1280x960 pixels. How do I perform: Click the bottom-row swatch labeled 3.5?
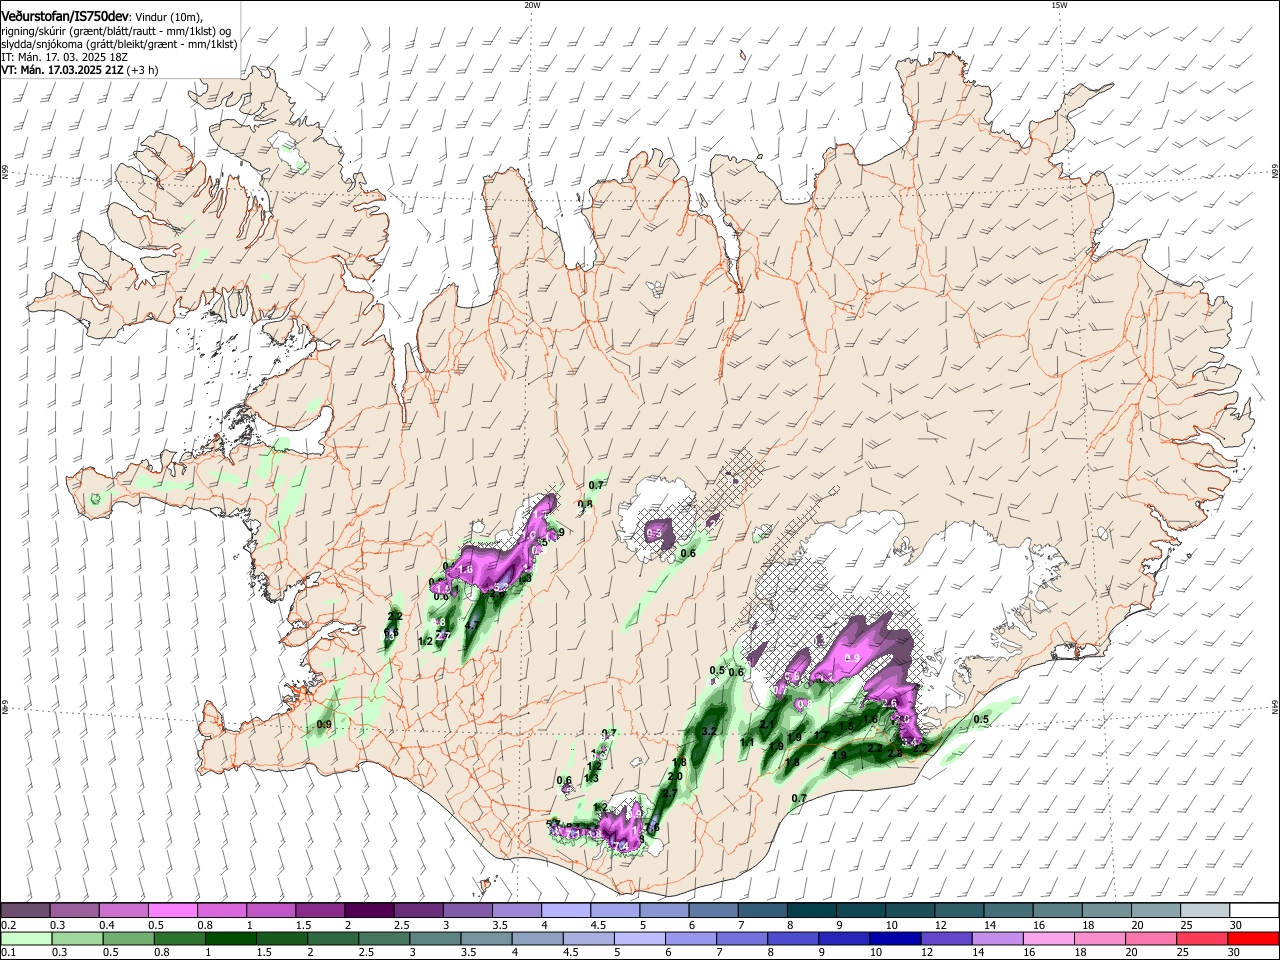click(486, 939)
